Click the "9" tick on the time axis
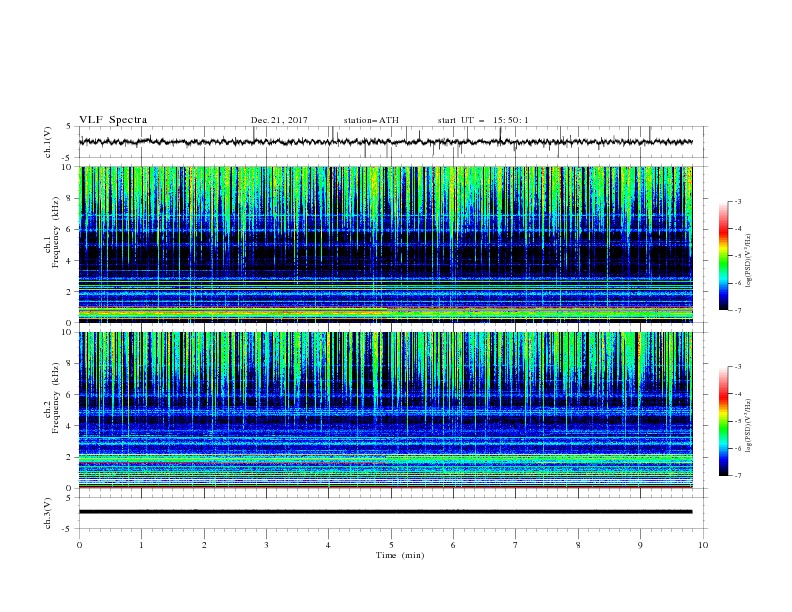The image size is (792, 612). pos(640,545)
